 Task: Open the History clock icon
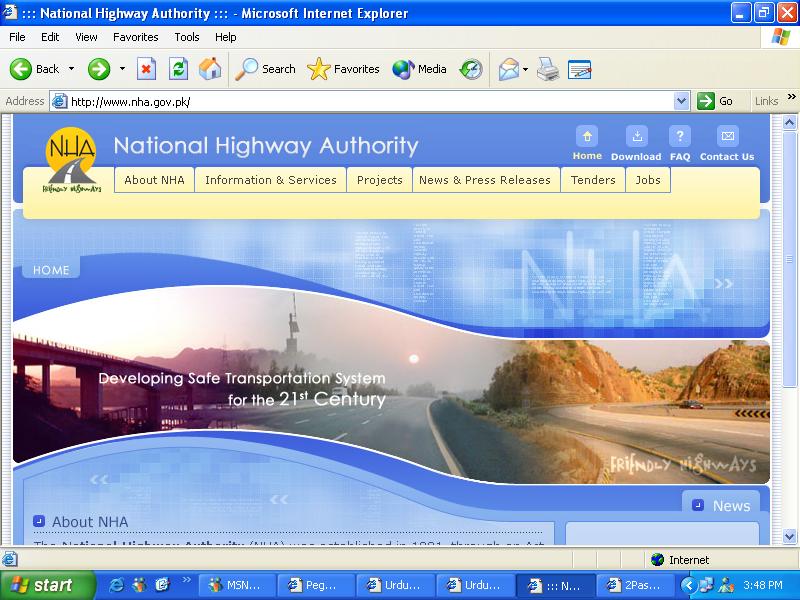coord(470,69)
